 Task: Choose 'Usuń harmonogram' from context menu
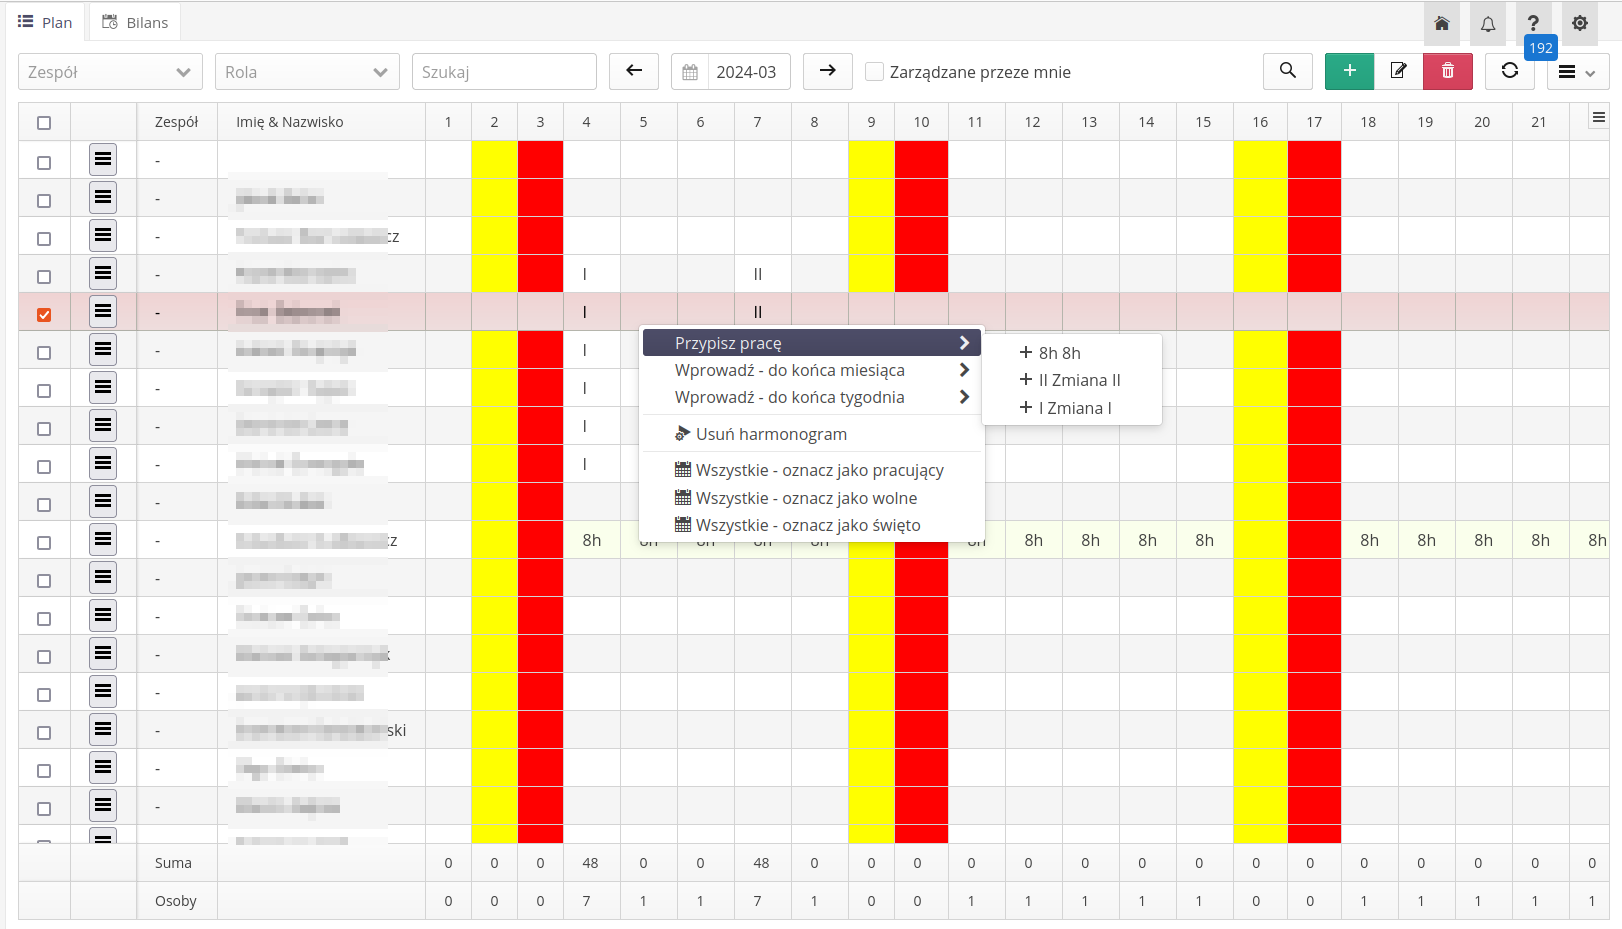point(770,434)
